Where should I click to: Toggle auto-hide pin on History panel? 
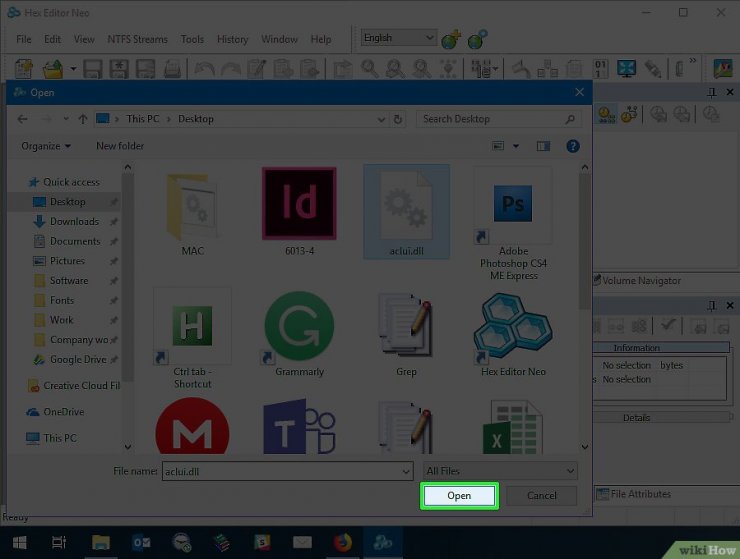tap(712, 92)
